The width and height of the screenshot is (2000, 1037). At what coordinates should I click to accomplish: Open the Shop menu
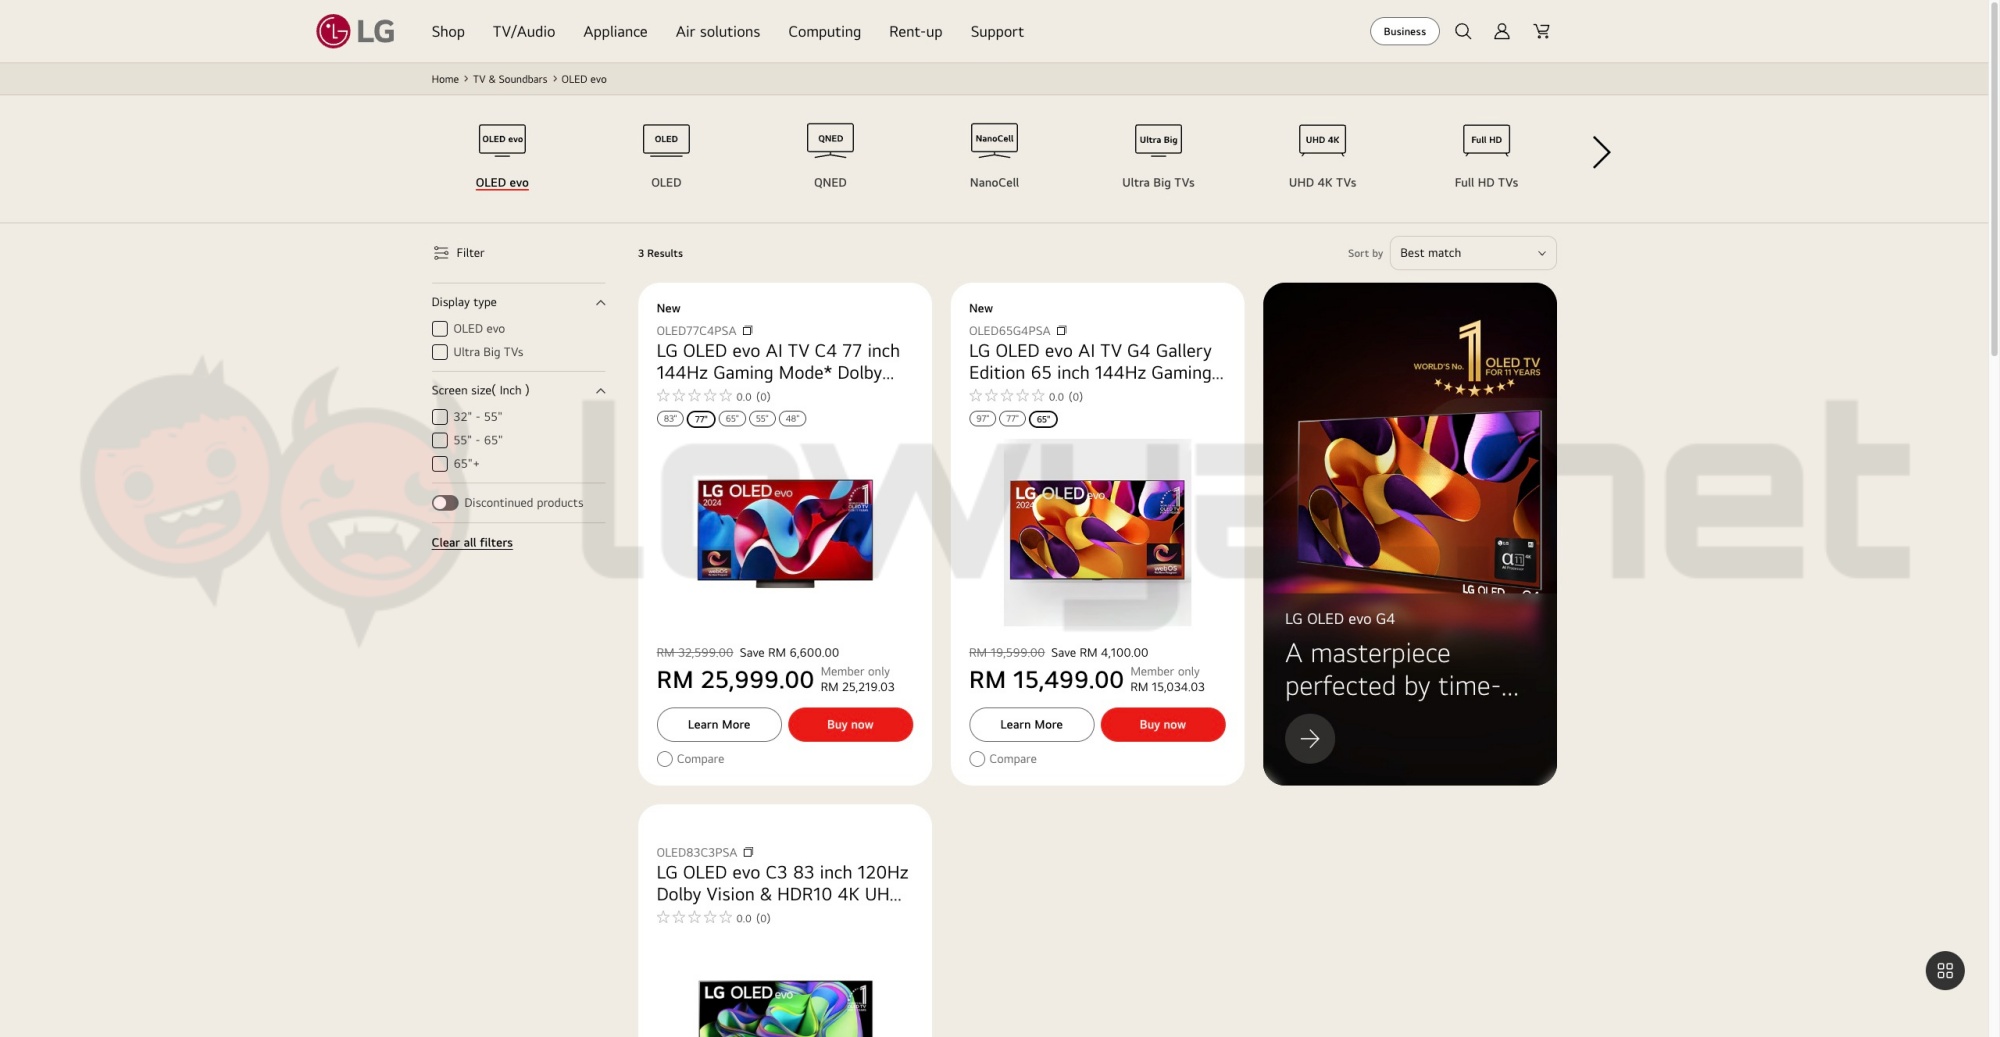(448, 31)
